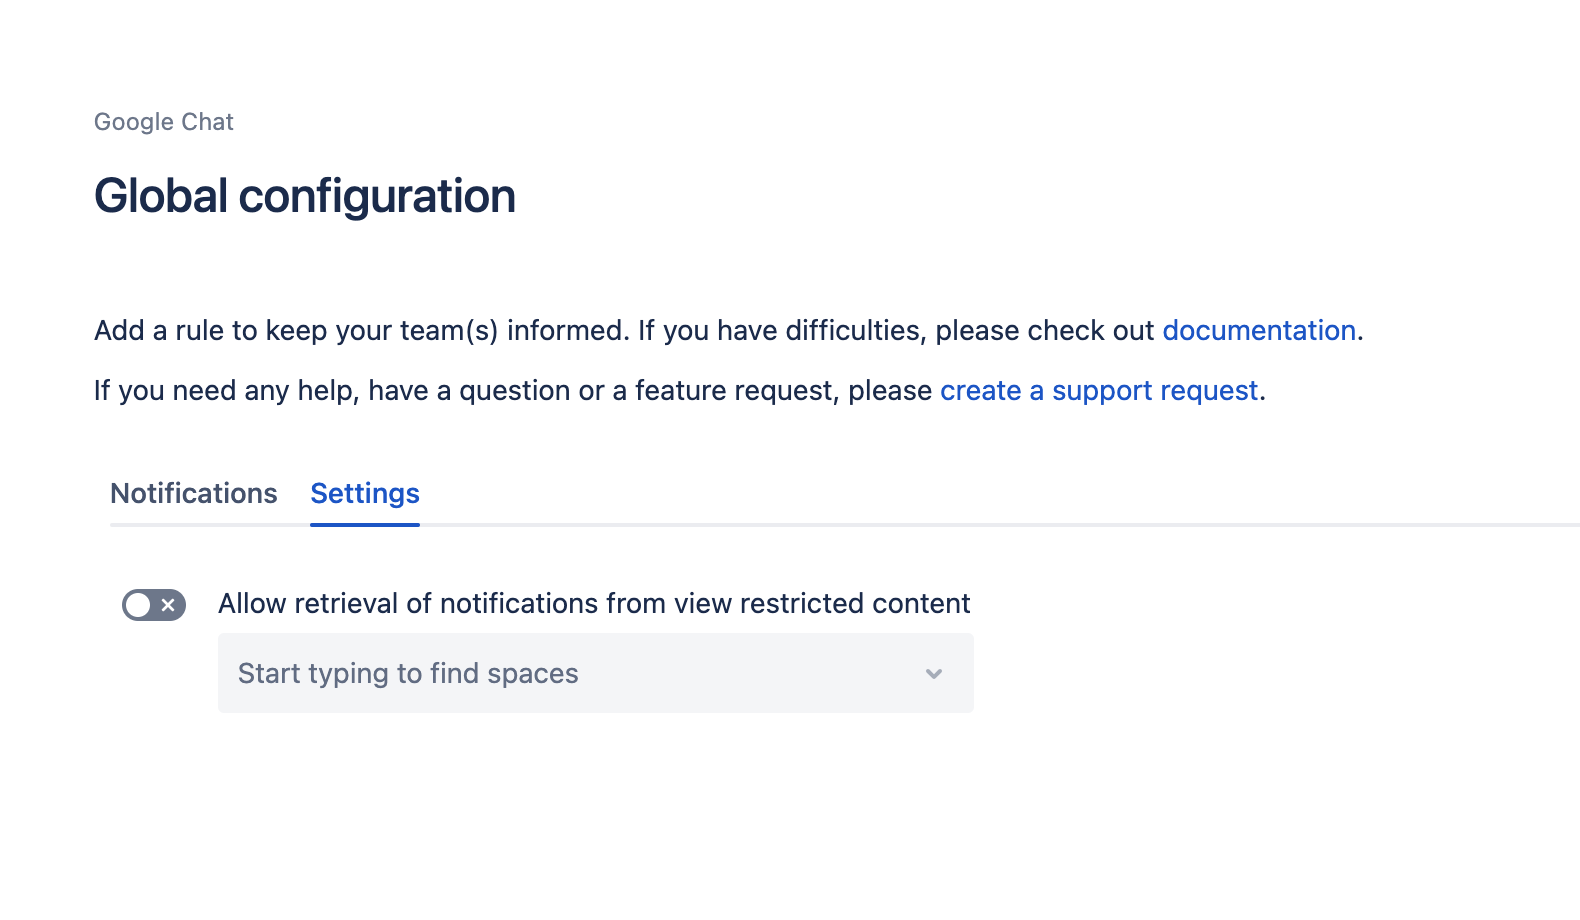Screen dimensions: 1580x920
Task: Click the chevron arrow in the spaces field
Action: click(934, 674)
